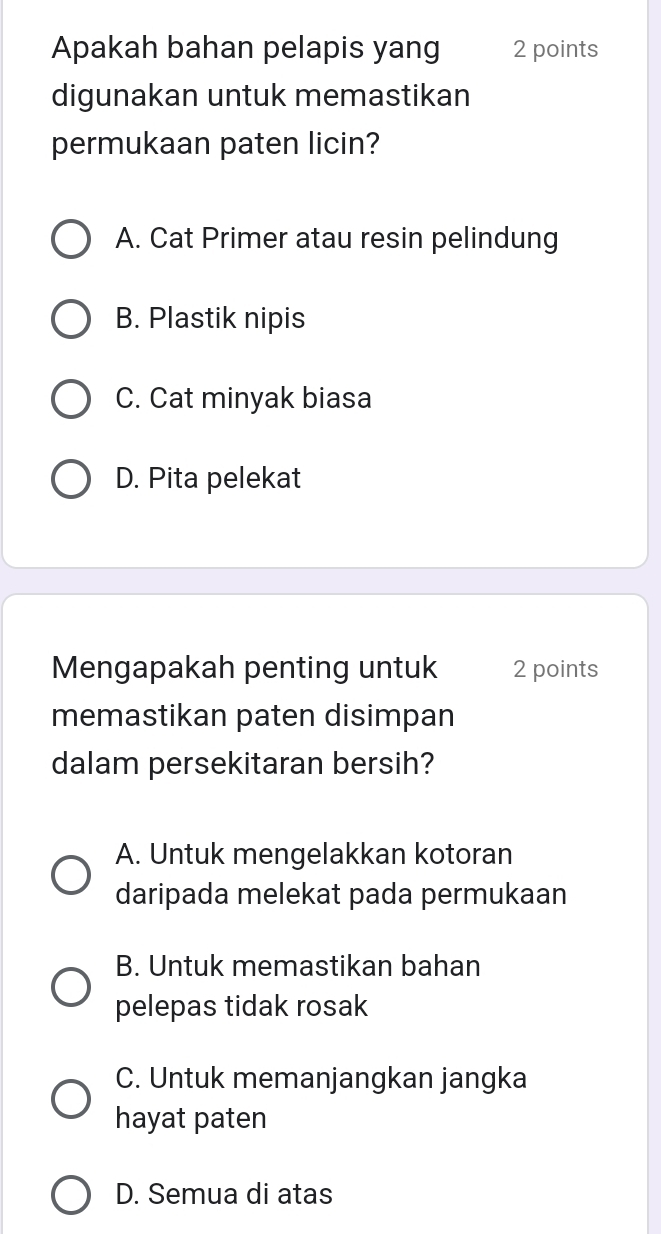Click the label 'C. Untuk memanjangkan jangka hayat paten'
Screen dimensions: 661x1234
point(321,1098)
